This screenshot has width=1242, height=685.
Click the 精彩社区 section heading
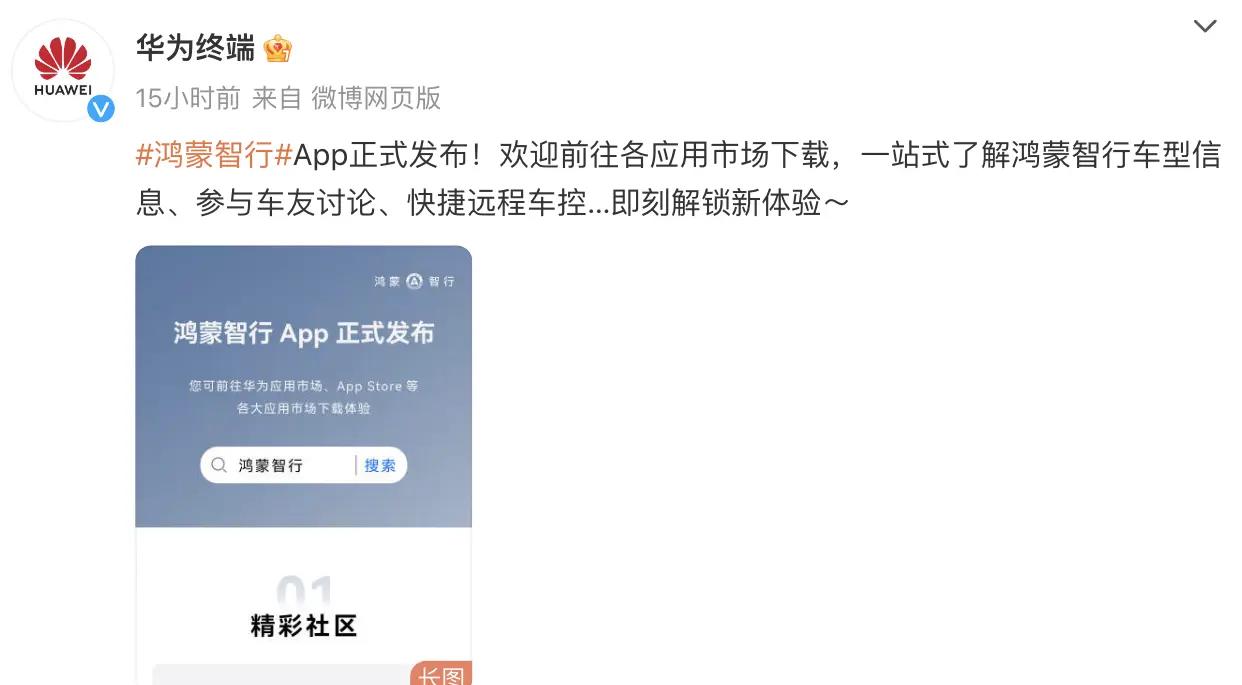click(304, 627)
